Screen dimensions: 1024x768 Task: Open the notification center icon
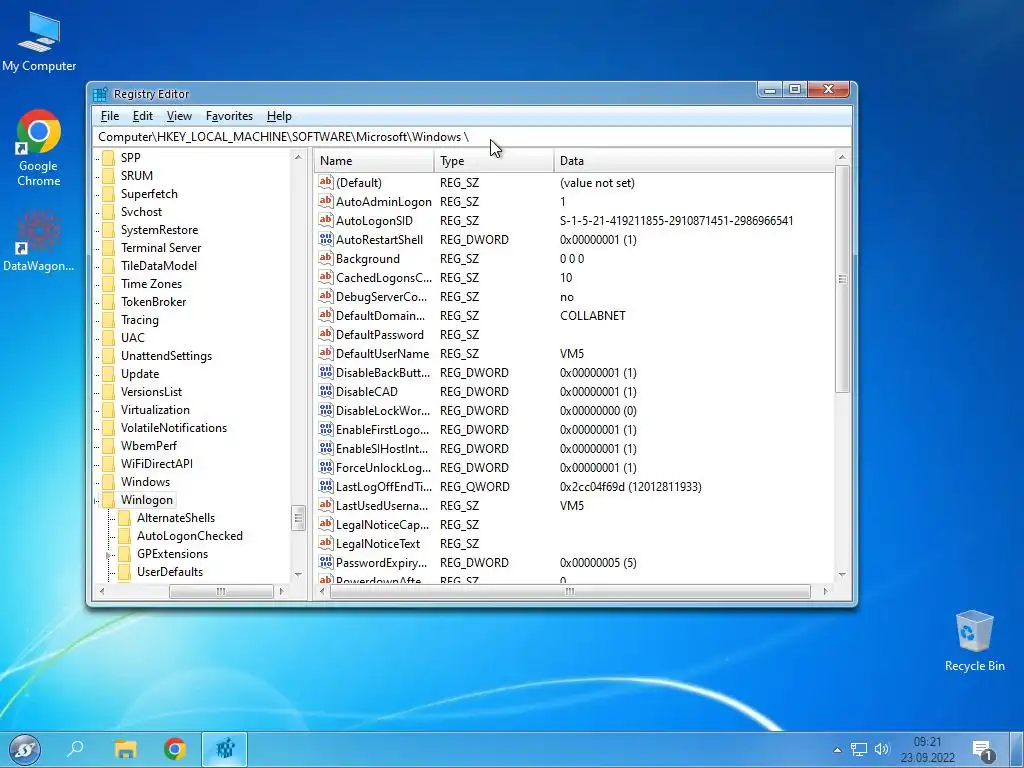point(982,751)
